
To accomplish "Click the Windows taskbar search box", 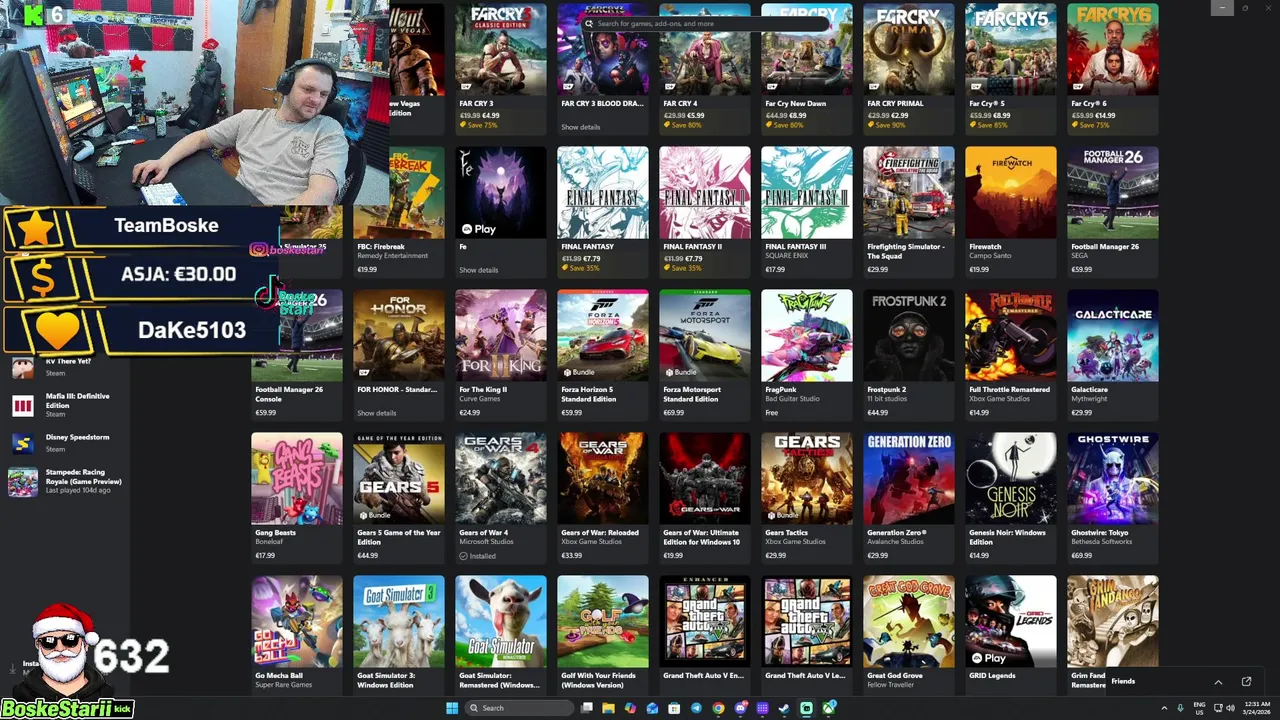I will coord(520,708).
